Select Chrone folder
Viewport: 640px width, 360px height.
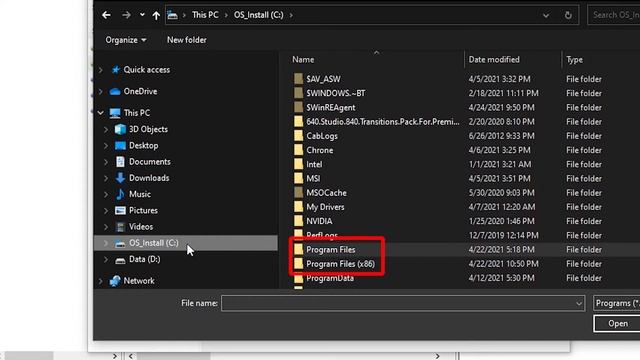(x=319, y=150)
